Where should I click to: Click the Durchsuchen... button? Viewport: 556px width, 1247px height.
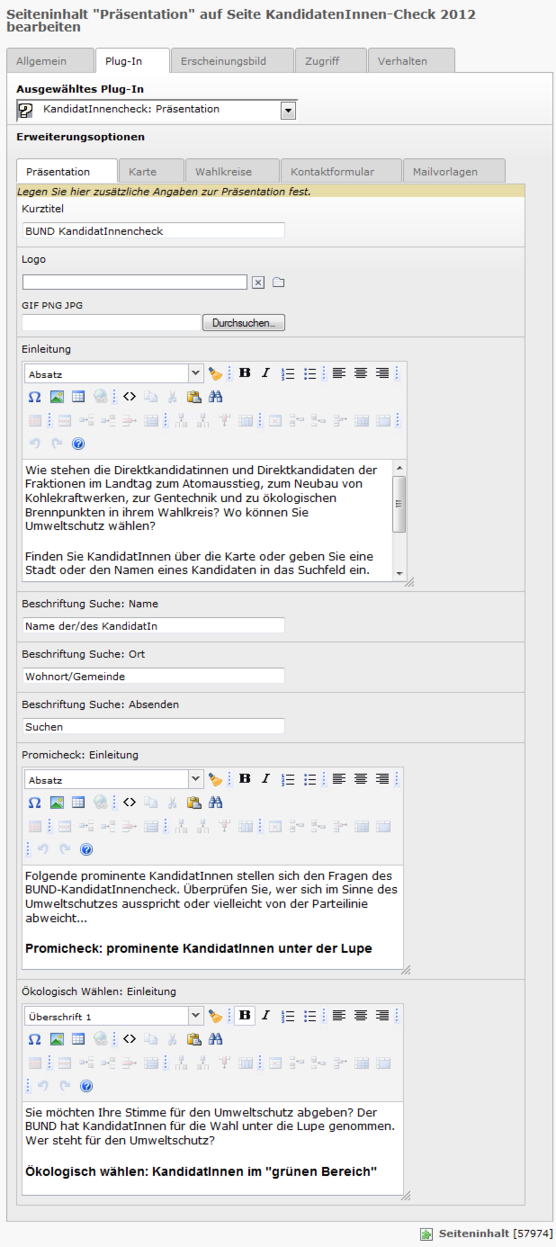(x=244, y=323)
